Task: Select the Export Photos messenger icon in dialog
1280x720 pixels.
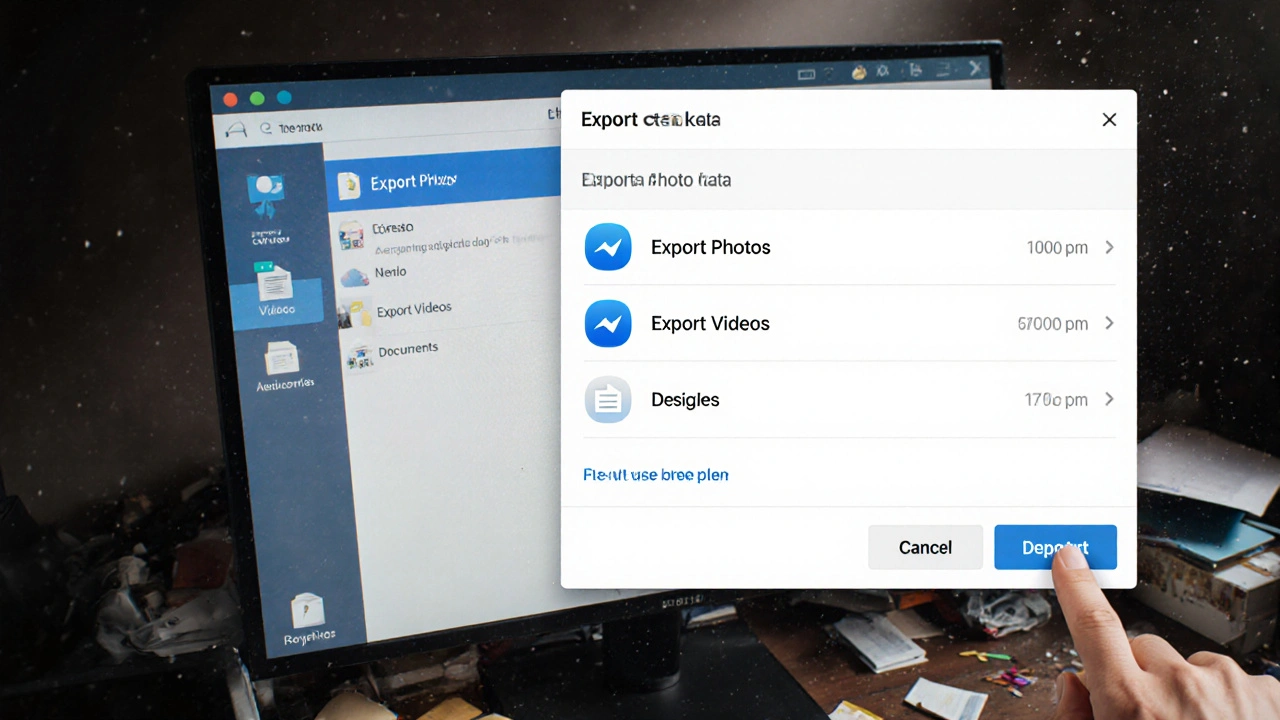Action: [608, 247]
